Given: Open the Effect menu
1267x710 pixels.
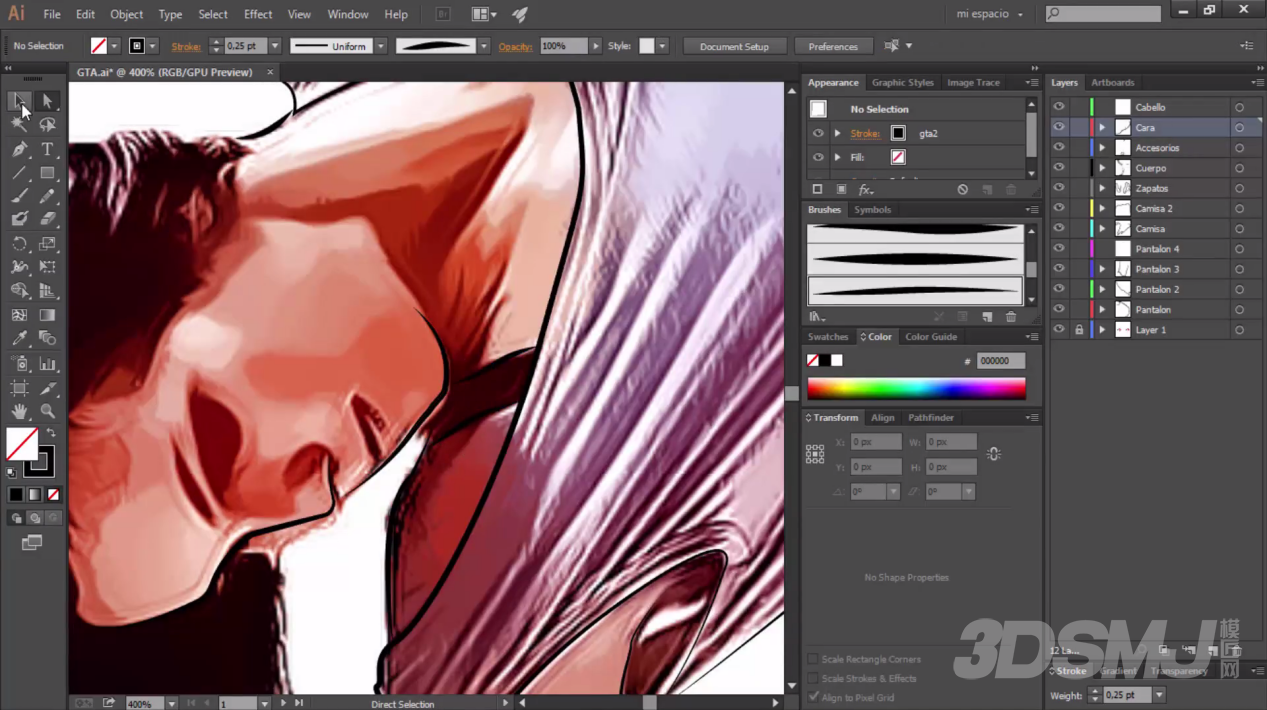Looking at the screenshot, I should pos(258,14).
